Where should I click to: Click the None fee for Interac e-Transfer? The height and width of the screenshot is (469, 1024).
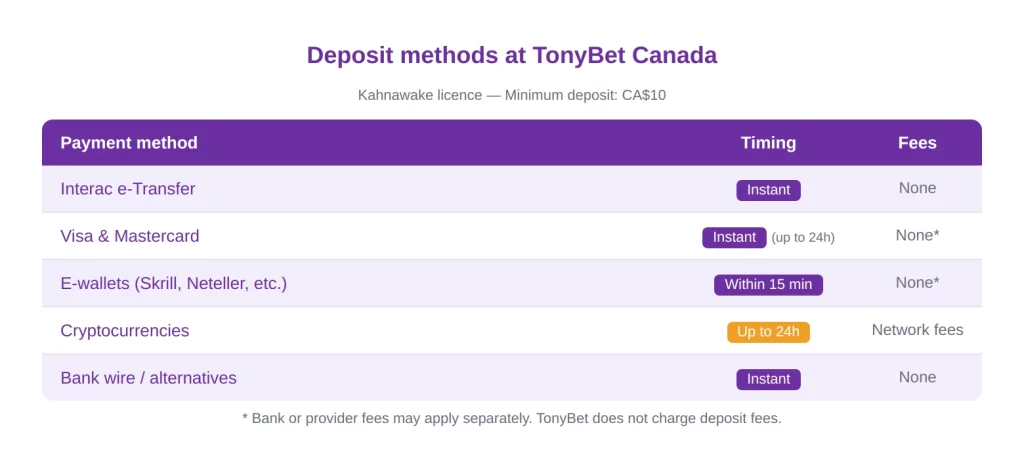pos(917,188)
